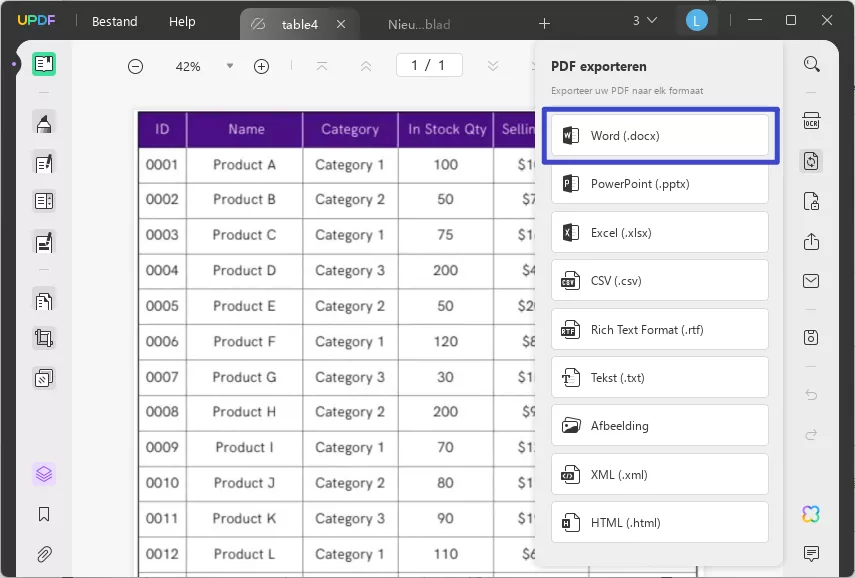
Task: Open the UPDF AI assistant icon
Action: [x=811, y=514]
